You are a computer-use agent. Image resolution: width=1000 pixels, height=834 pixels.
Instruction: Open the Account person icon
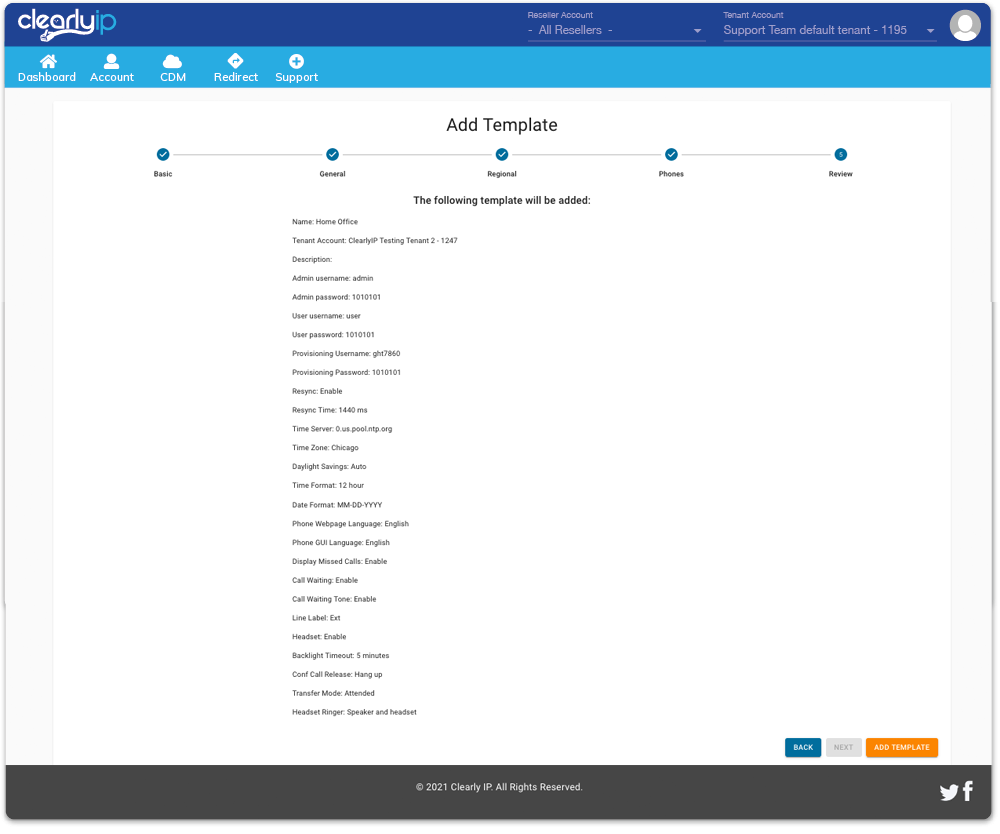111,62
